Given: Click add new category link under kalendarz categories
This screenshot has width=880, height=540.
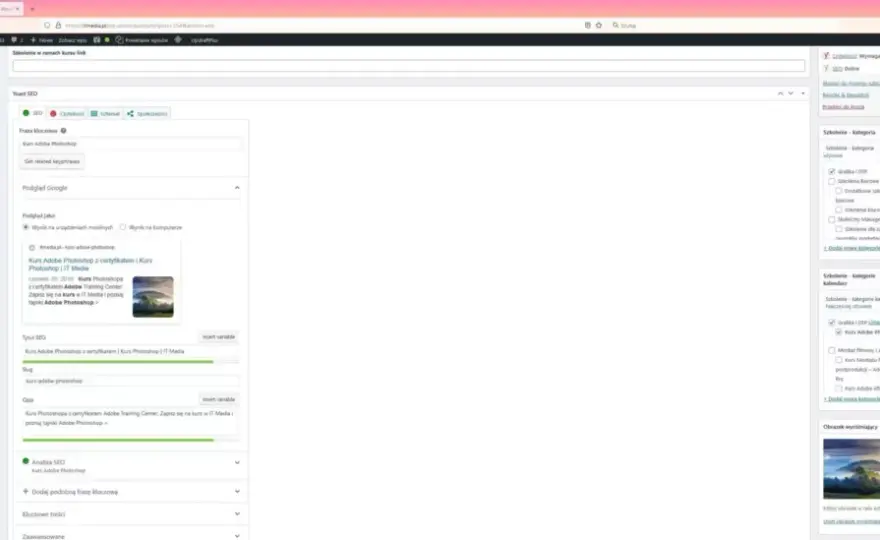Looking at the screenshot, I should [x=851, y=399].
